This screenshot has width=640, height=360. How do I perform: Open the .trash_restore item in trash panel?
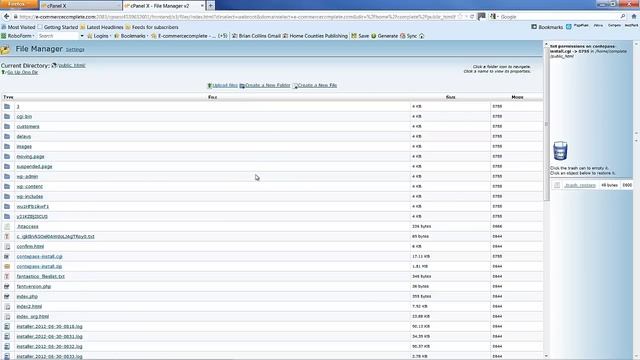coord(580,185)
